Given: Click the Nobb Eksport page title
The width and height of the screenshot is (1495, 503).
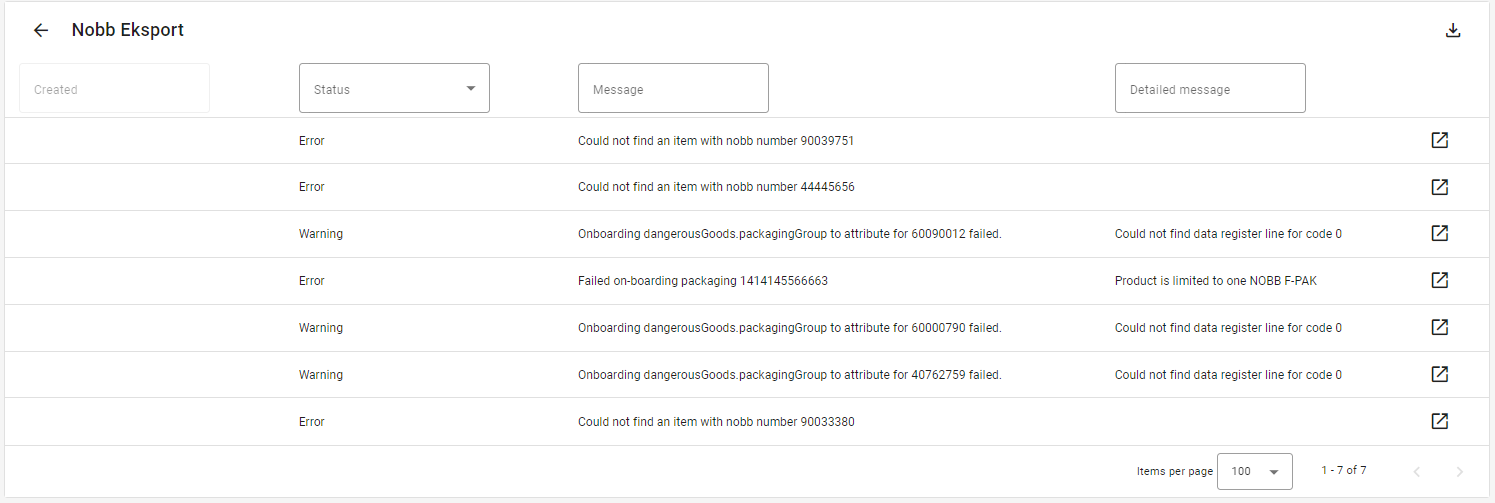Looking at the screenshot, I should click(x=128, y=30).
